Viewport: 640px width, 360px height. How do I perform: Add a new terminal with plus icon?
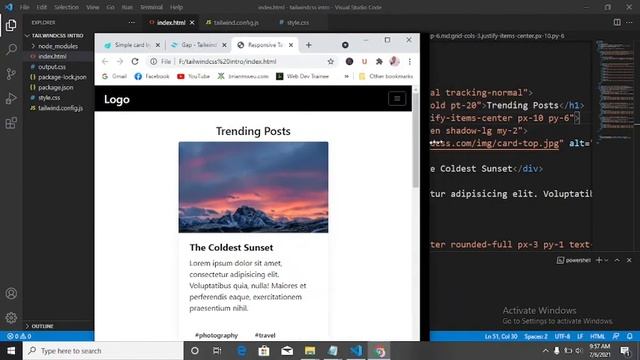[x=599, y=260]
